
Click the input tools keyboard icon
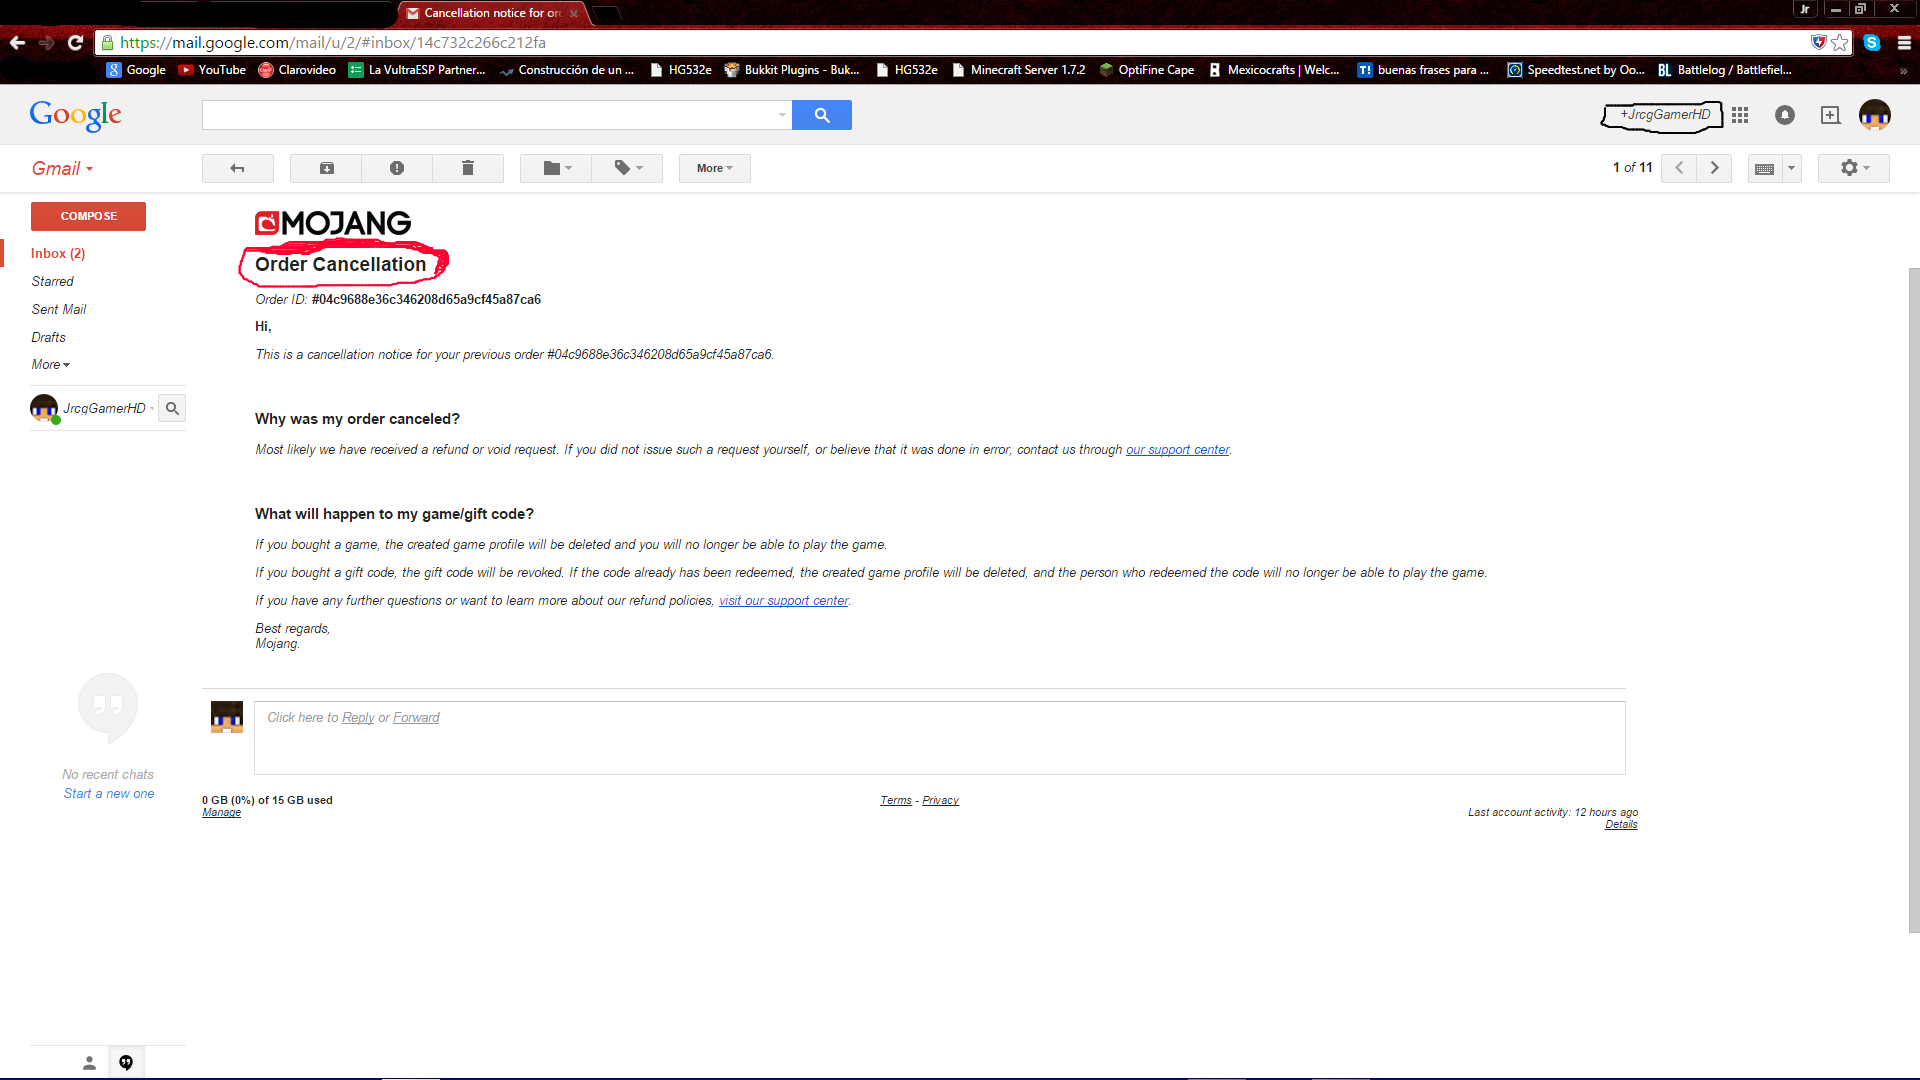(x=1765, y=168)
